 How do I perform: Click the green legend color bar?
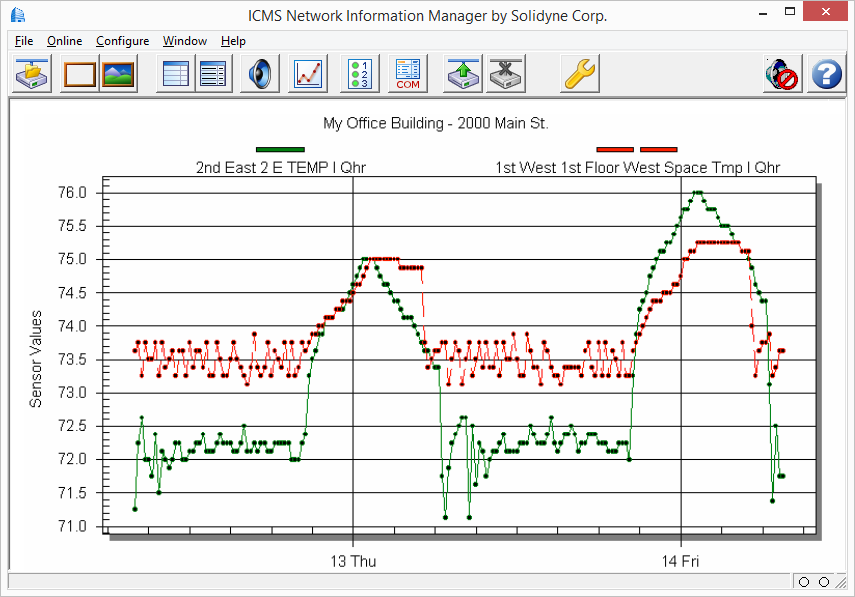tap(281, 149)
